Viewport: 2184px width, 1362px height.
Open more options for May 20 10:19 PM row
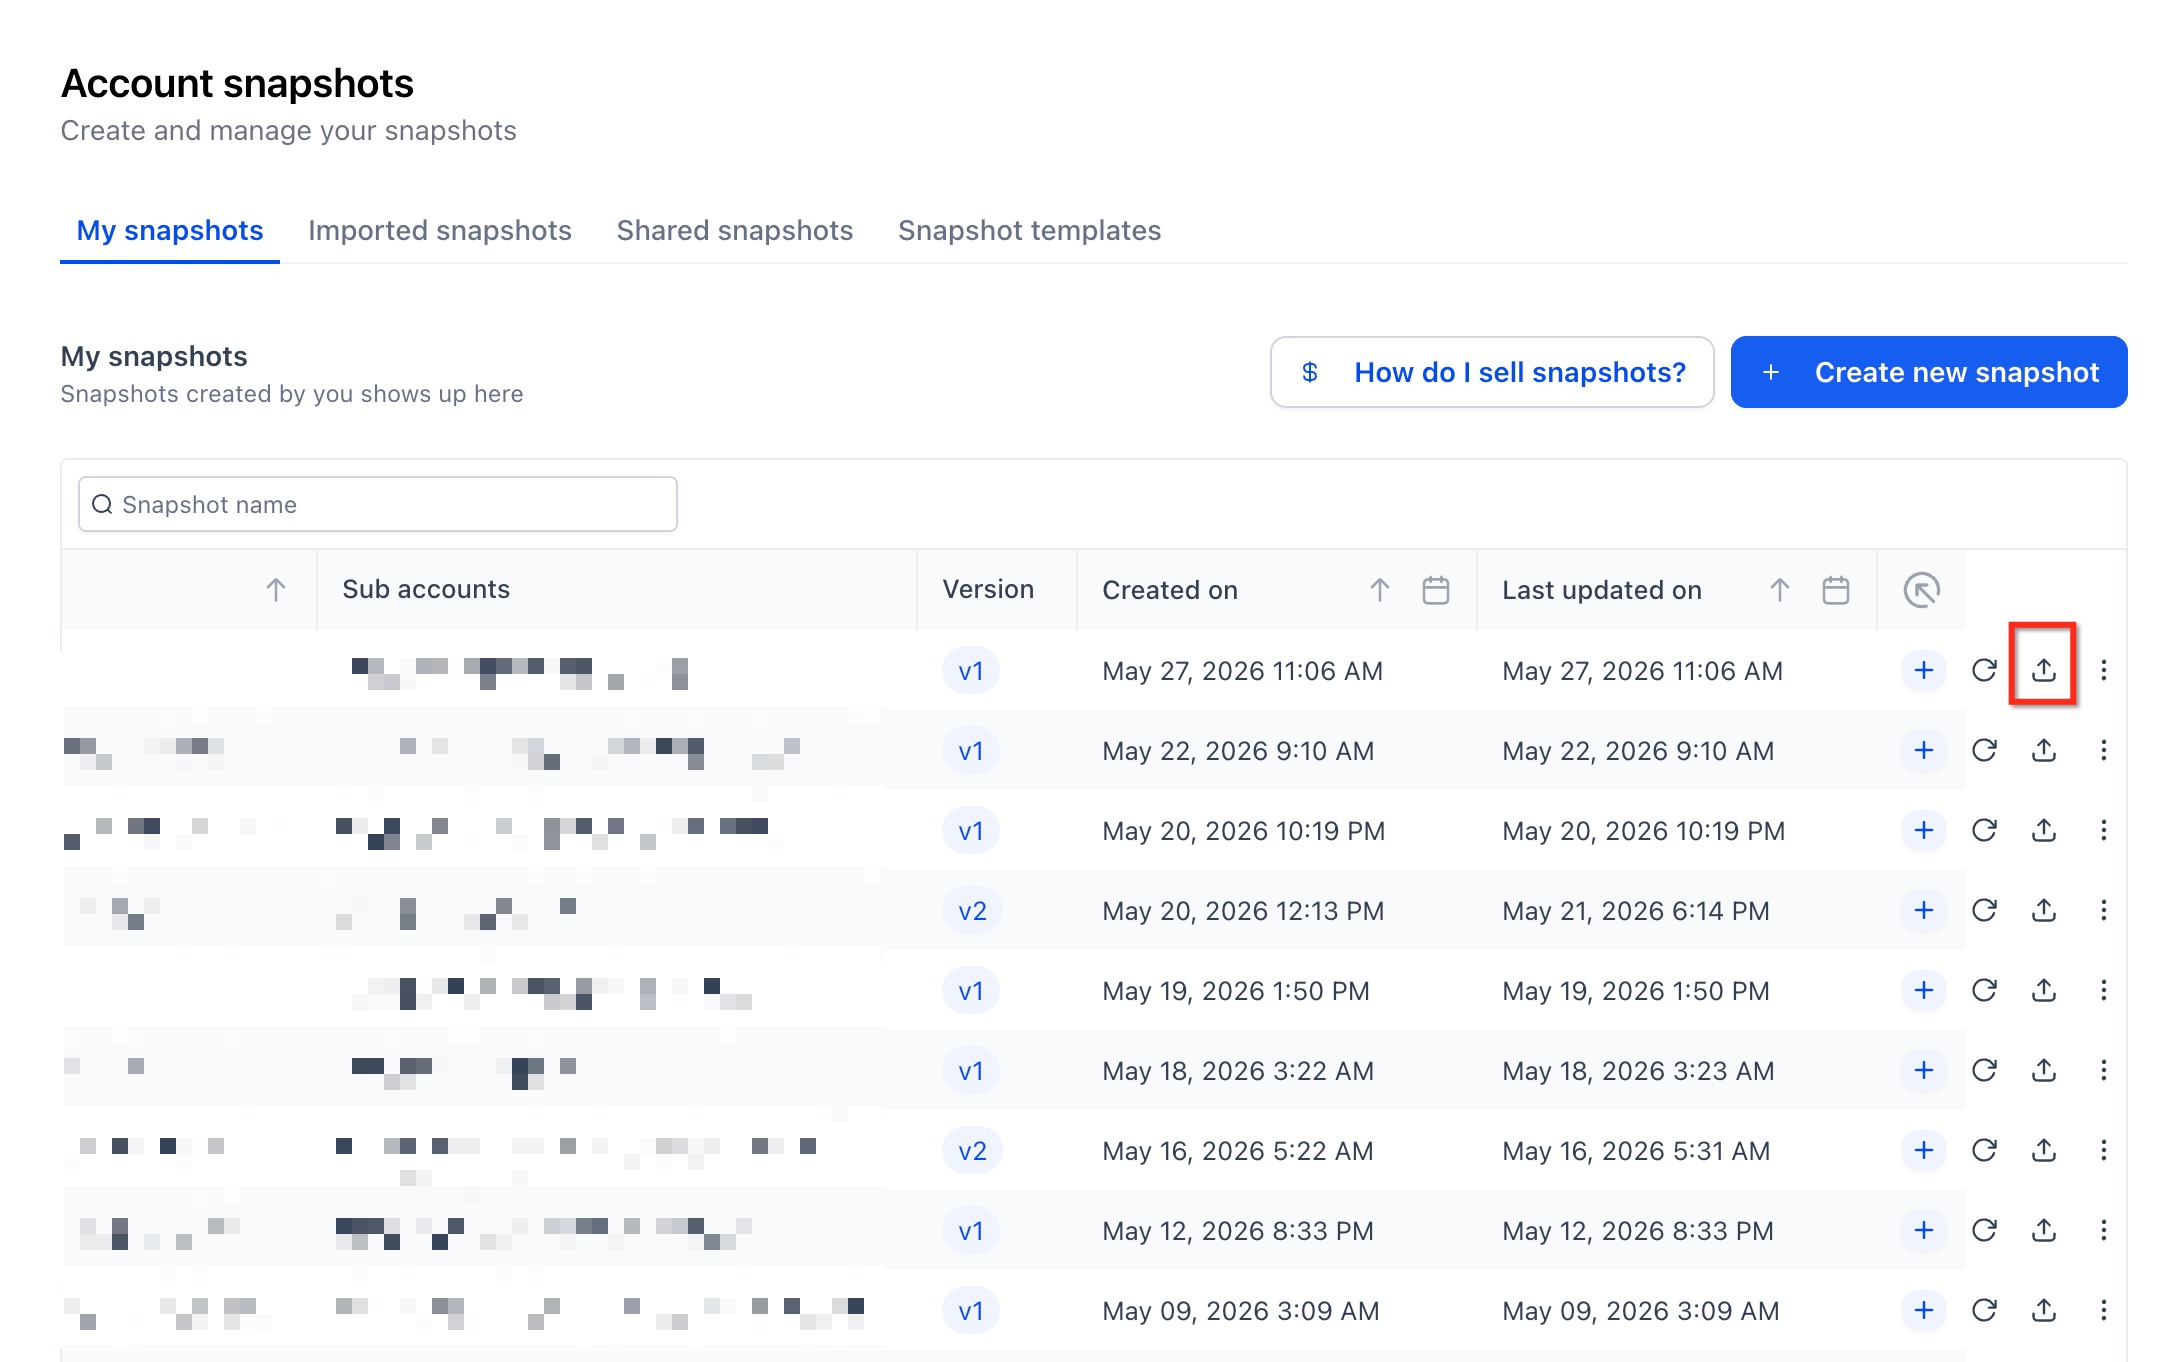click(2104, 830)
